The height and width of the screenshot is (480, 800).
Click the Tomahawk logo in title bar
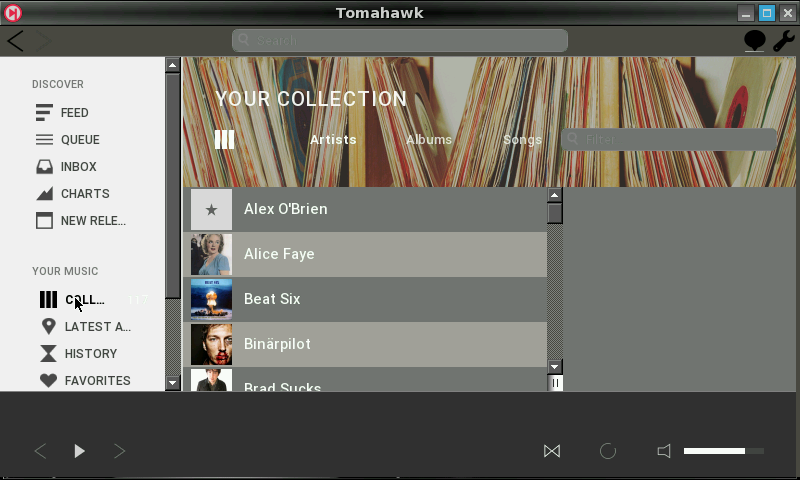[13, 13]
